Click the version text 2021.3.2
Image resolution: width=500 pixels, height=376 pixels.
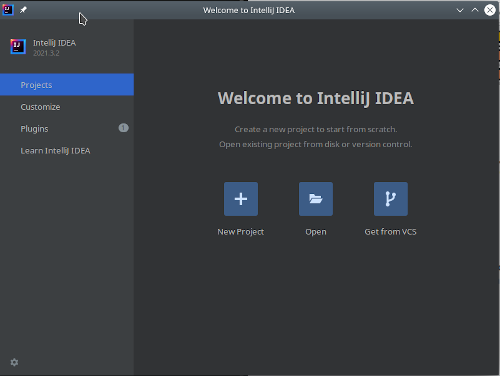(46, 53)
